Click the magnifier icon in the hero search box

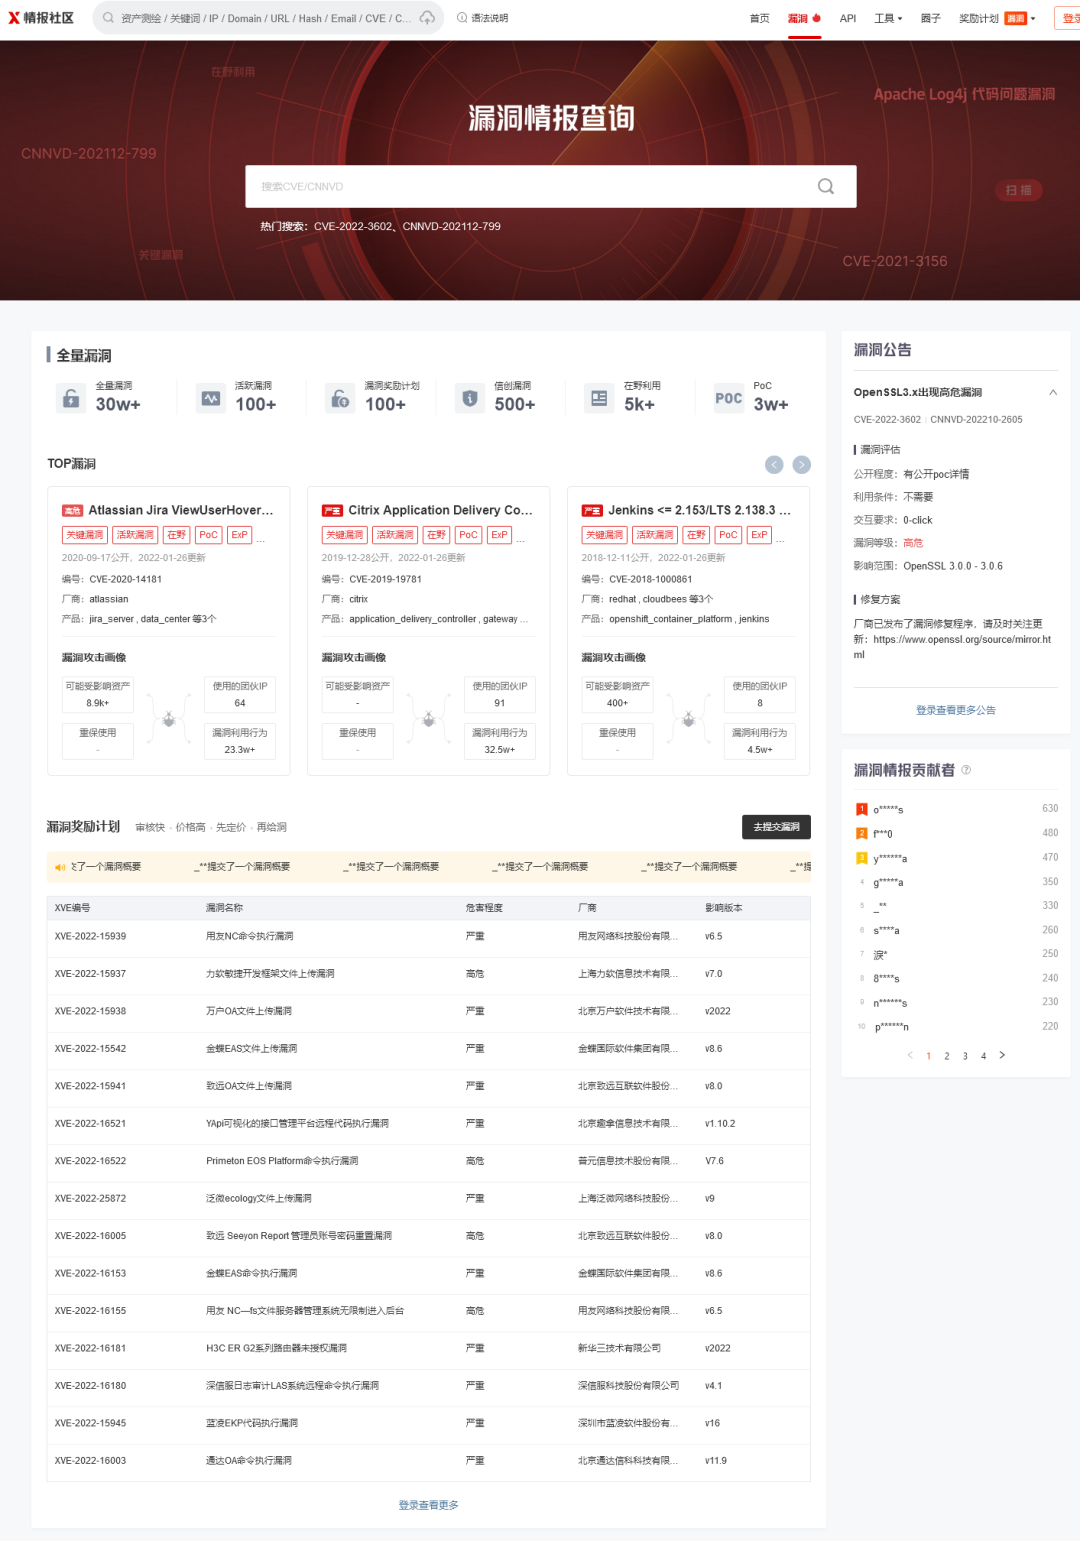826,186
